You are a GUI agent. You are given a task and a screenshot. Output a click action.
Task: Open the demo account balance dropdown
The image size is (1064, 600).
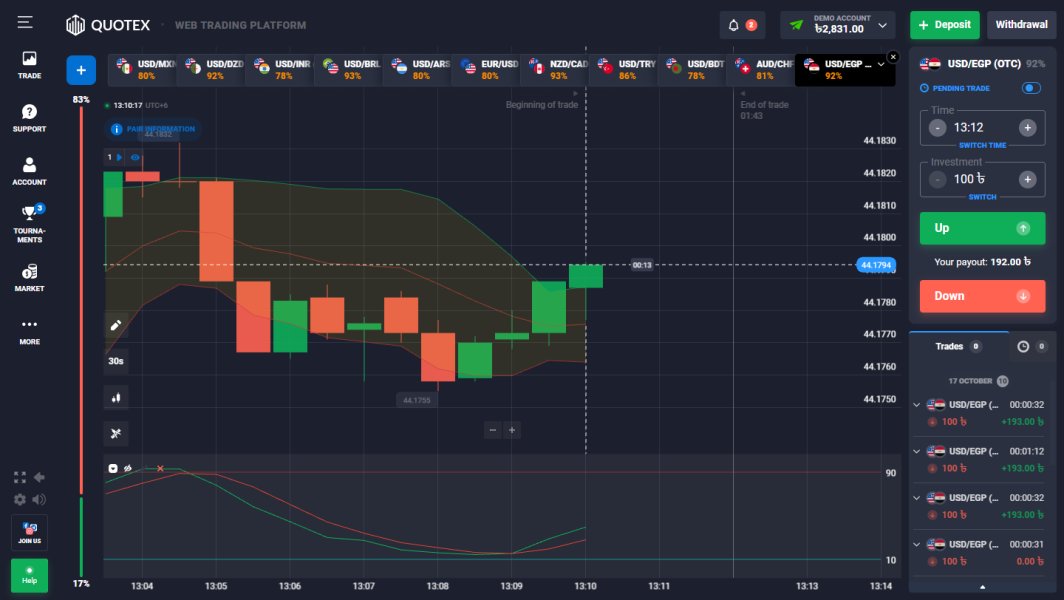pyautogui.click(x=838, y=25)
